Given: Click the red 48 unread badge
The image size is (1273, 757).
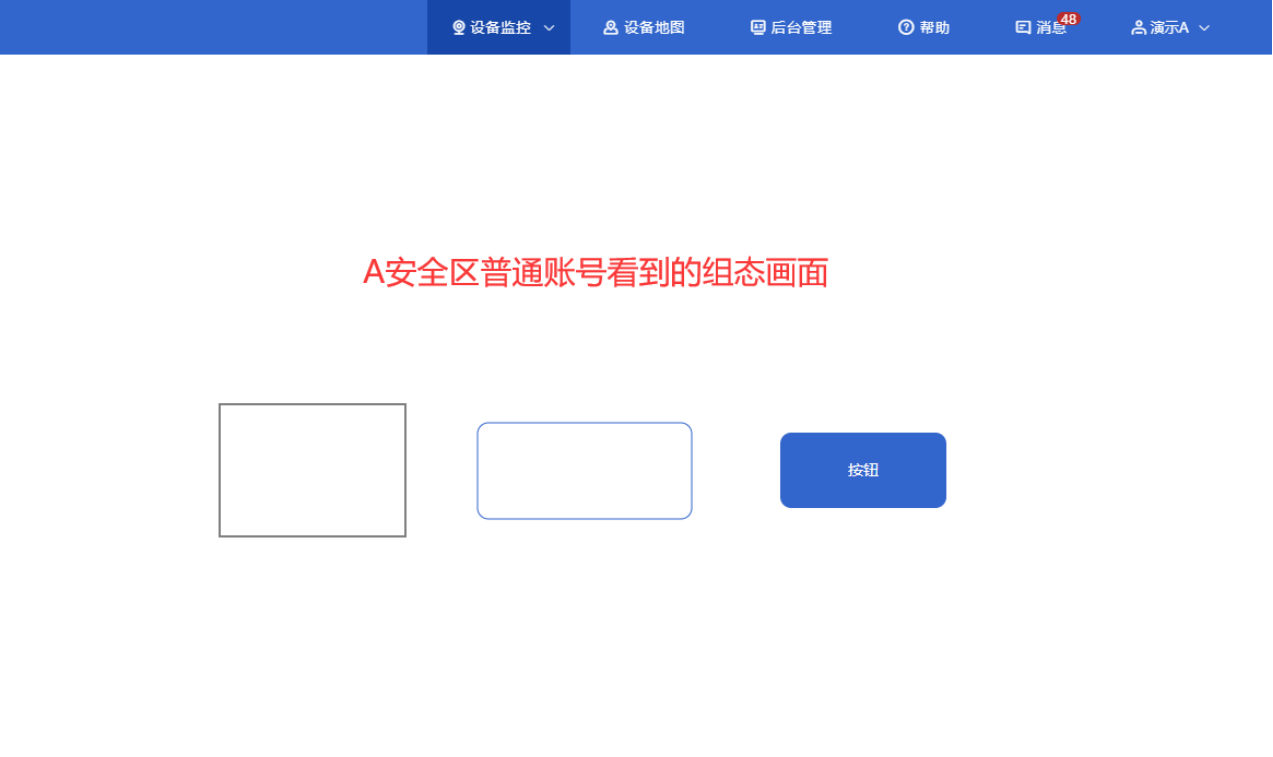Looking at the screenshot, I should [x=1068, y=19].
